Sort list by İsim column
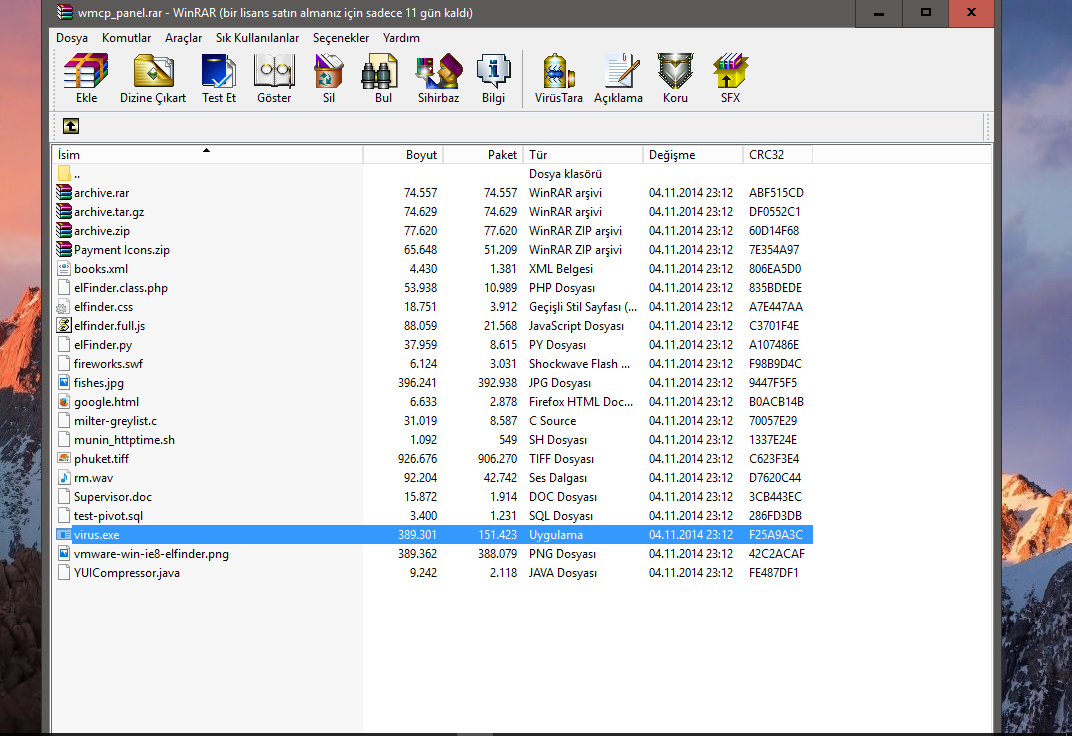1072x736 pixels. tap(208, 154)
